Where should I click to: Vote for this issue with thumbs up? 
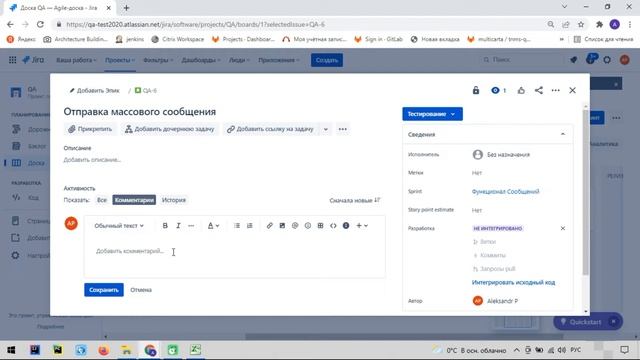click(521, 90)
